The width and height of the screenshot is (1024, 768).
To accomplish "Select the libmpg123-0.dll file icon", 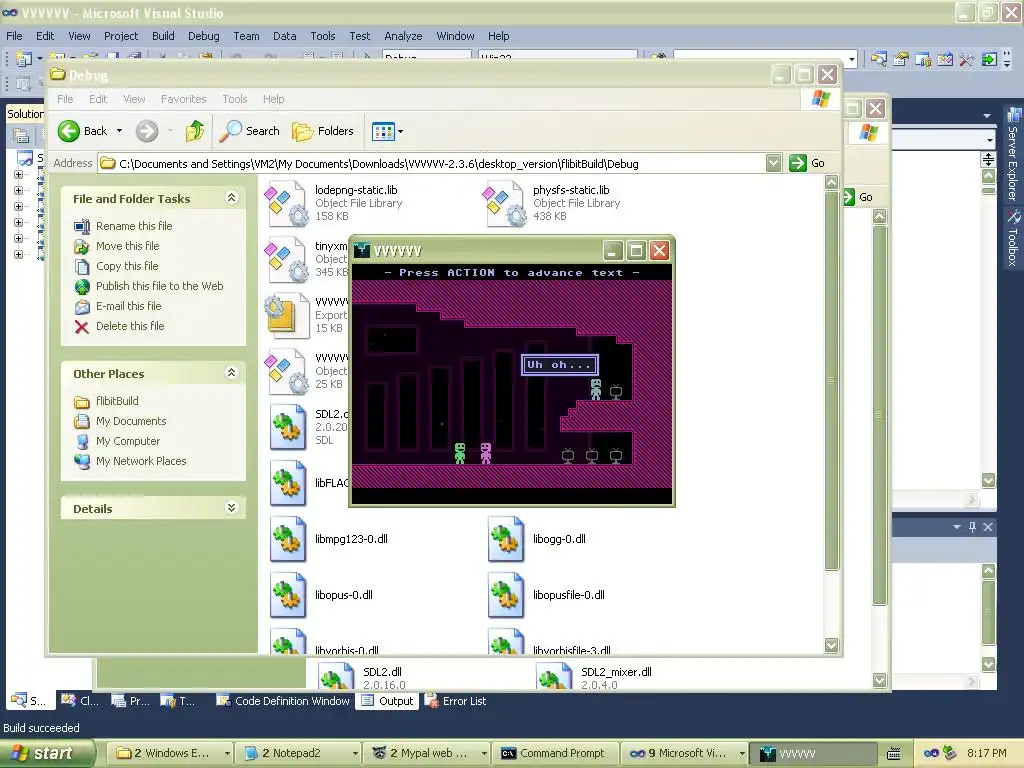I will (x=288, y=539).
